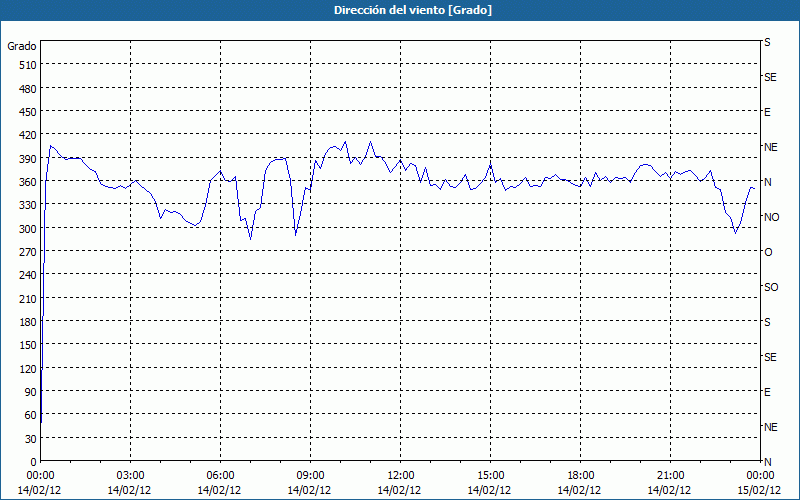800x500 pixels.
Task: Click the 'SE' compass label near 135 level
Action: [770, 357]
